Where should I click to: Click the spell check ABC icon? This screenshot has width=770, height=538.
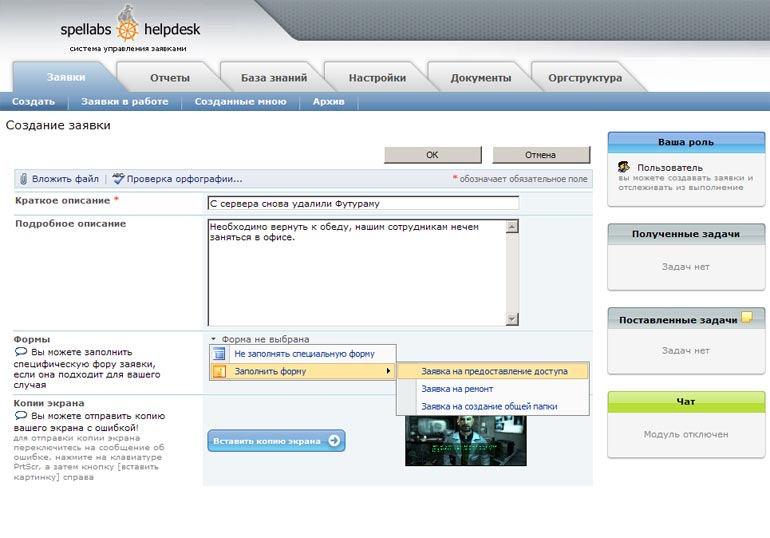click(x=118, y=178)
